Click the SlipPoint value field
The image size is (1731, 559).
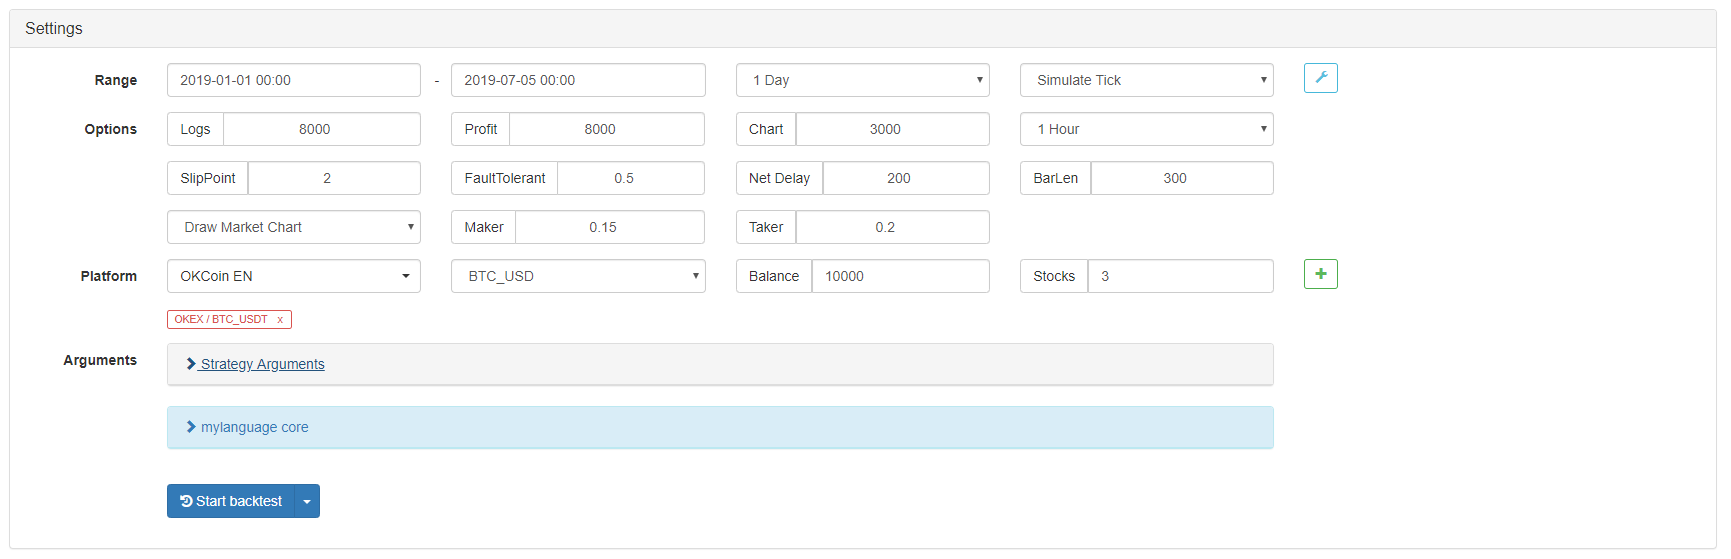[x=334, y=178]
